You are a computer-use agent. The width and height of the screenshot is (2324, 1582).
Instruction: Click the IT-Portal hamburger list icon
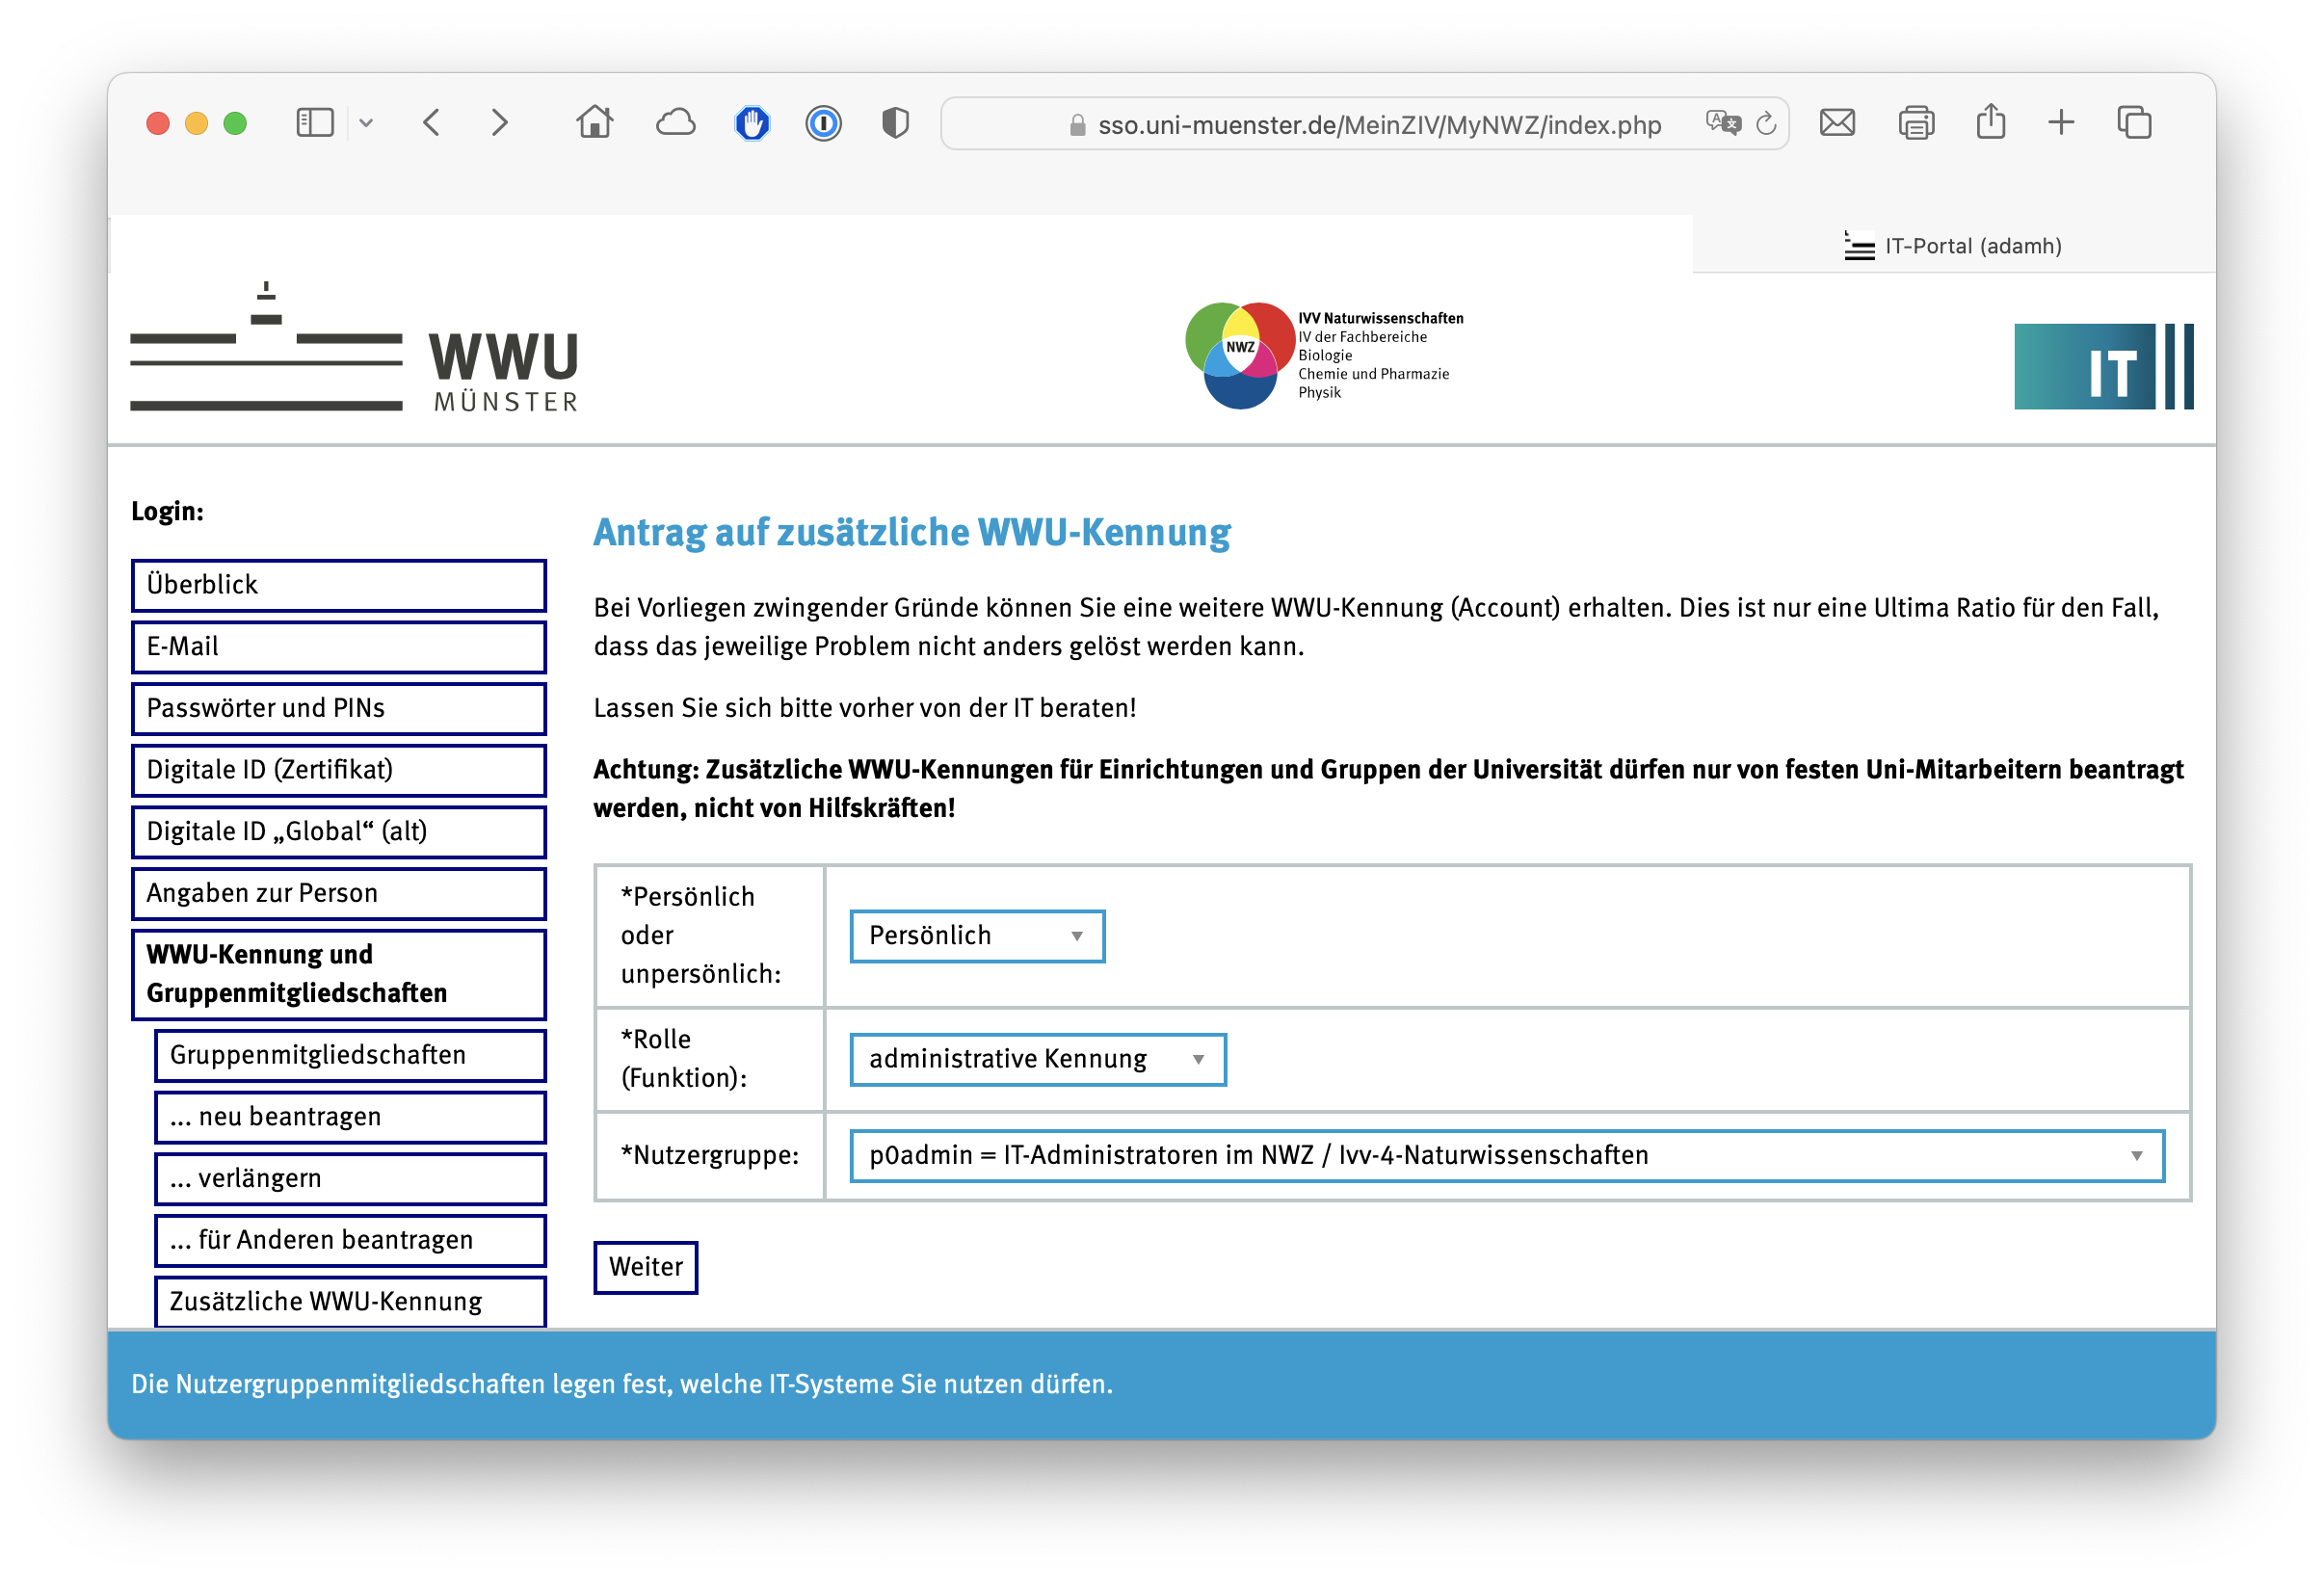point(1859,246)
